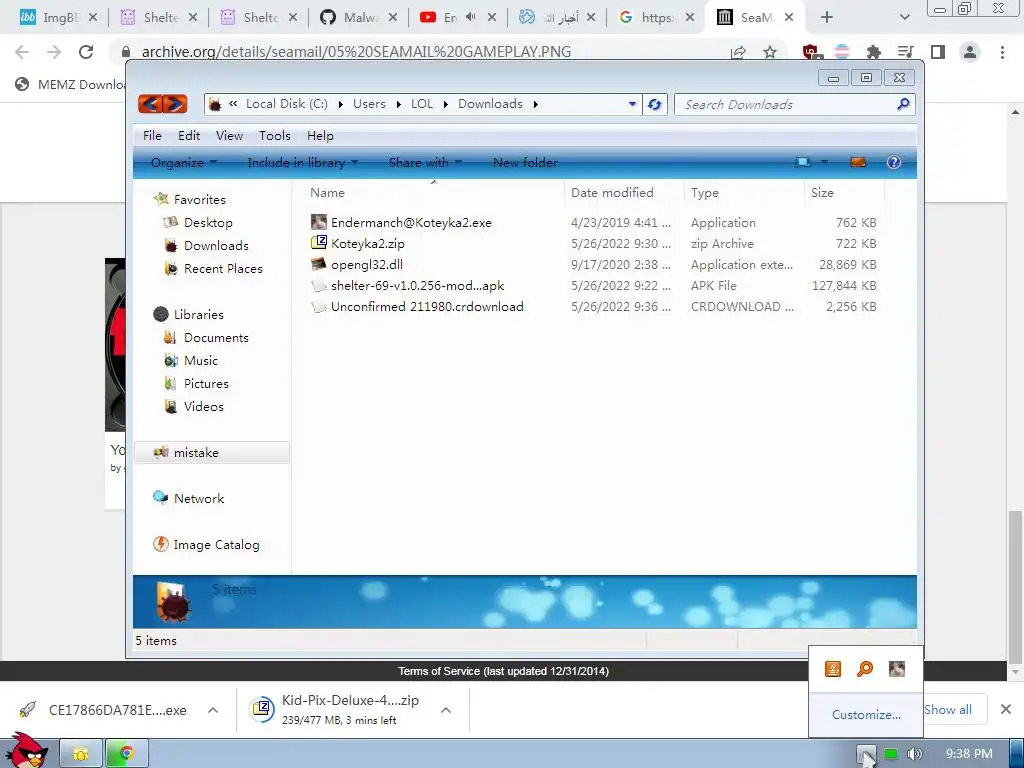Switch to the ImgBB tab
This screenshot has width=1024, height=768.
tap(59, 18)
